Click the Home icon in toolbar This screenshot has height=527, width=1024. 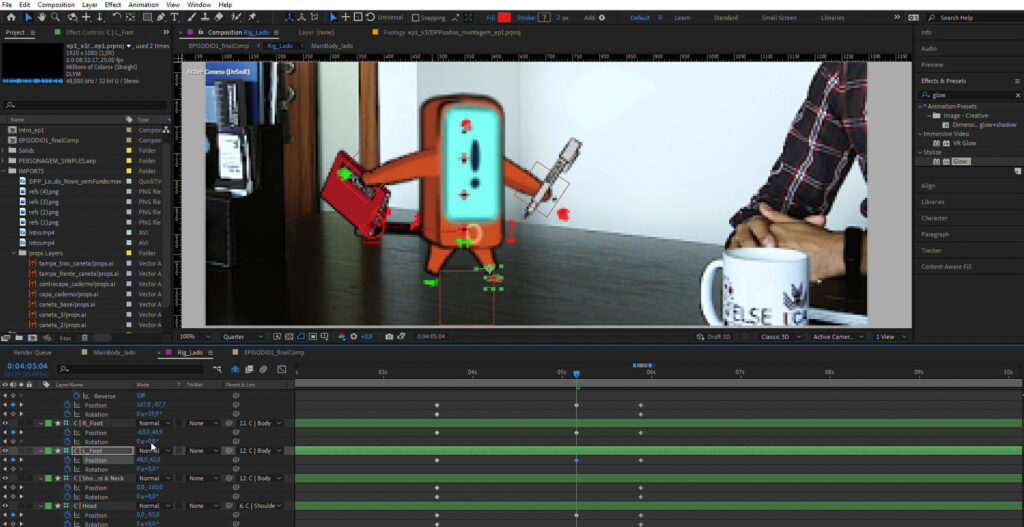(x=10, y=17)
